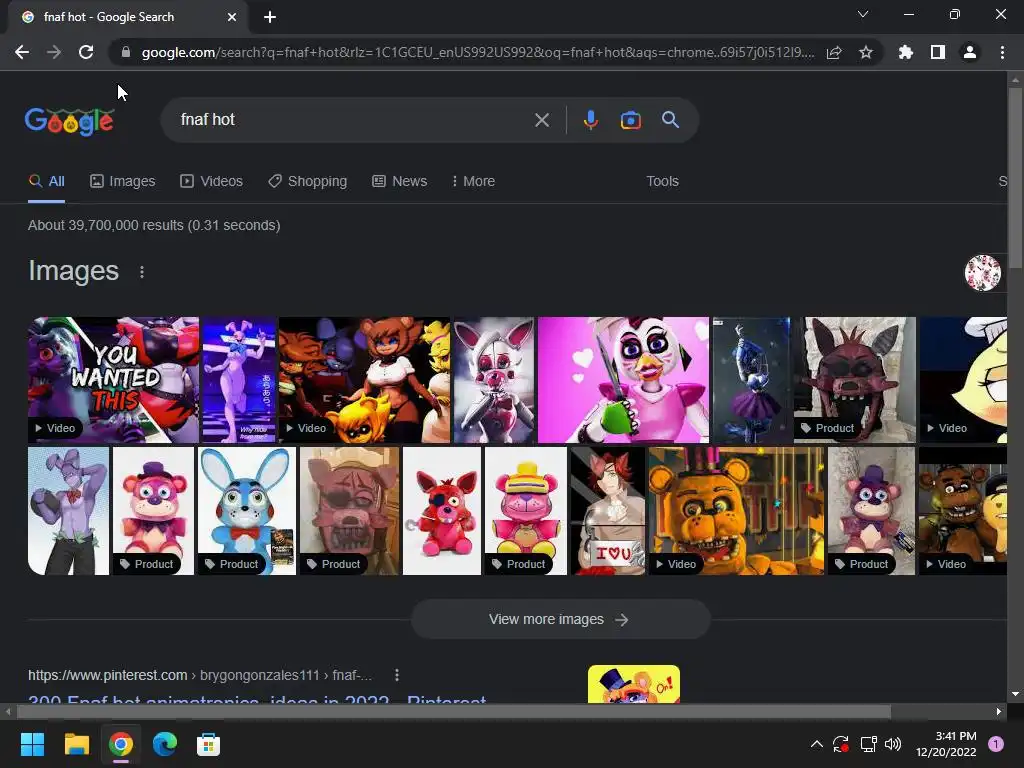1024x768 pixels.
Task: Search by image with the camera icon
Action: pos(631,120)
